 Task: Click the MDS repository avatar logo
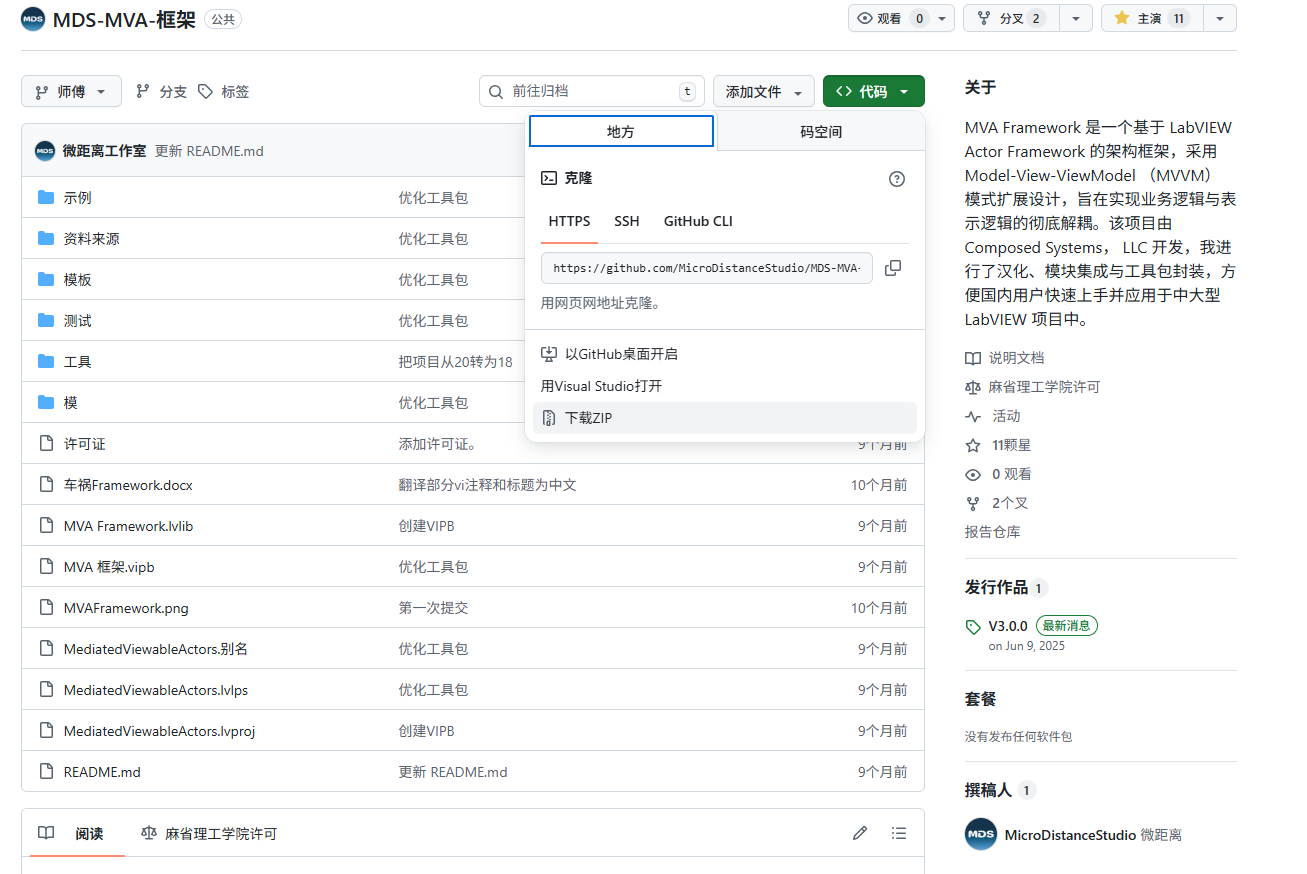(33, 18)
